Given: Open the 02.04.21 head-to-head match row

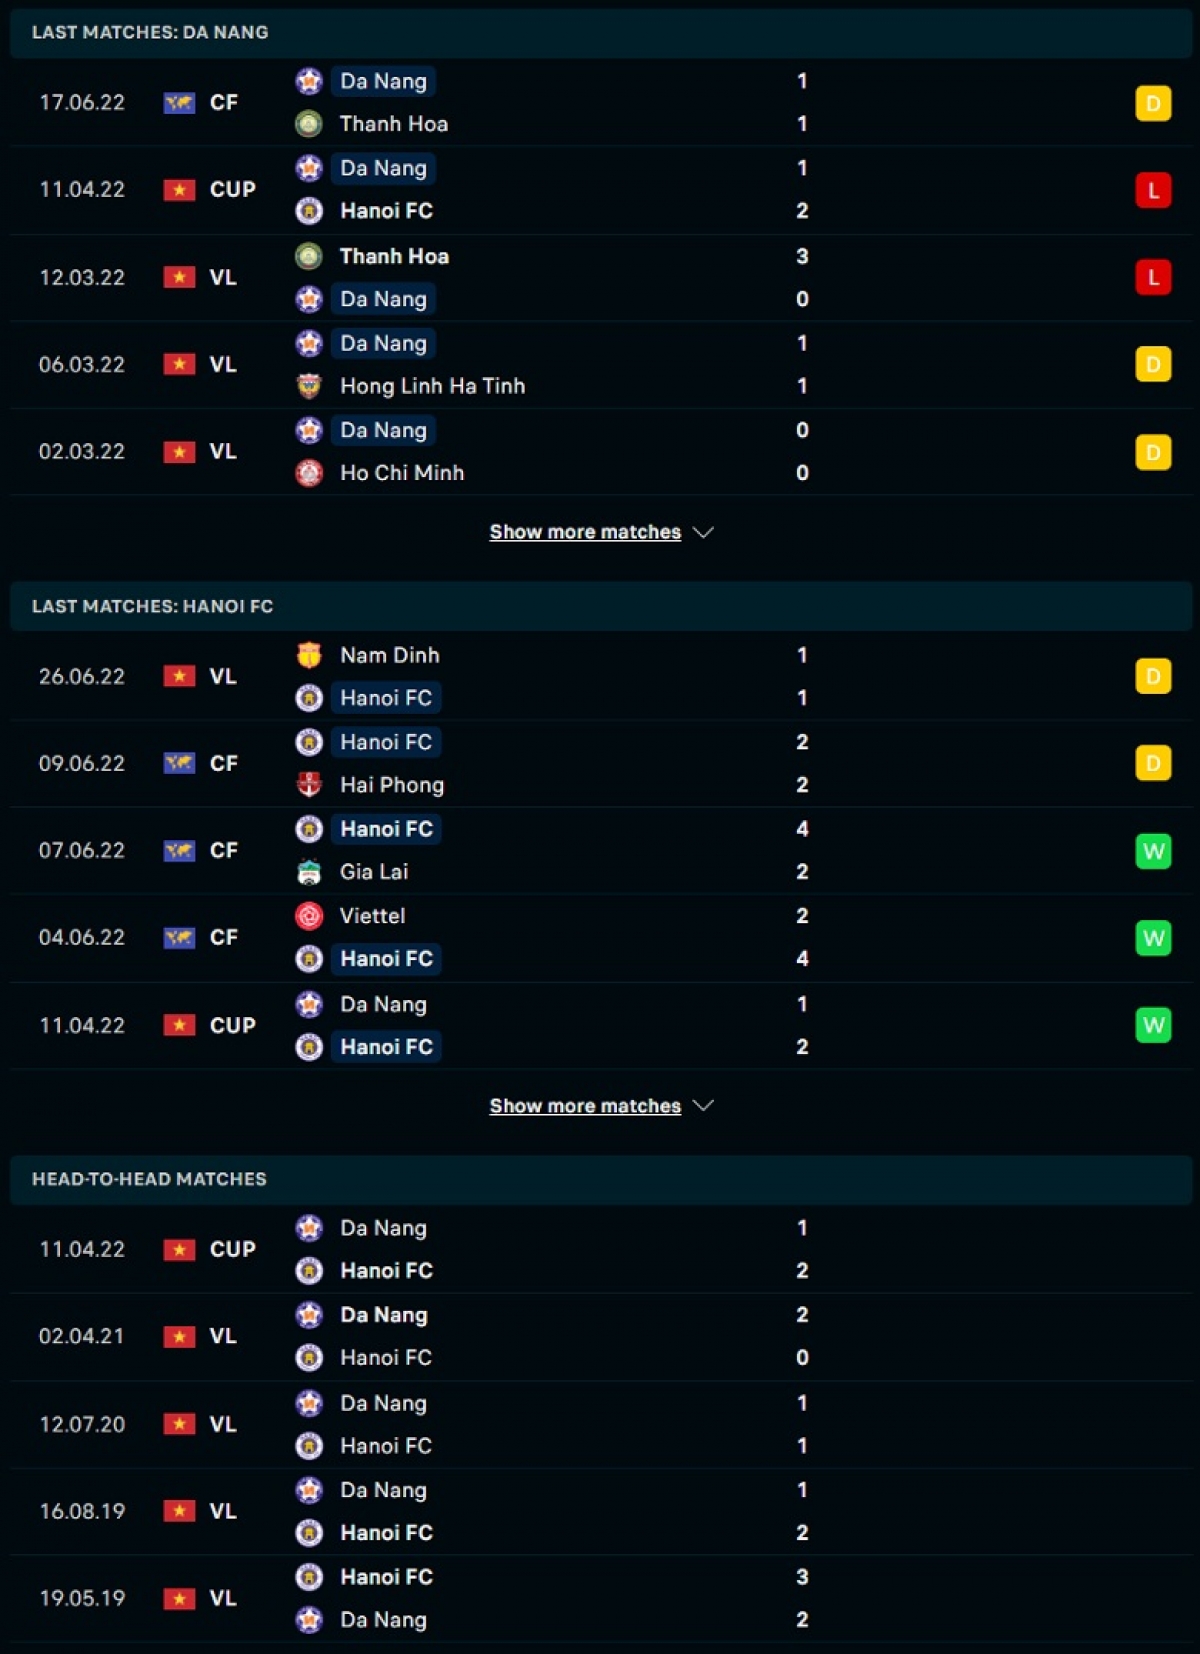Looking at the screenshot, I should pos(600,1336).
